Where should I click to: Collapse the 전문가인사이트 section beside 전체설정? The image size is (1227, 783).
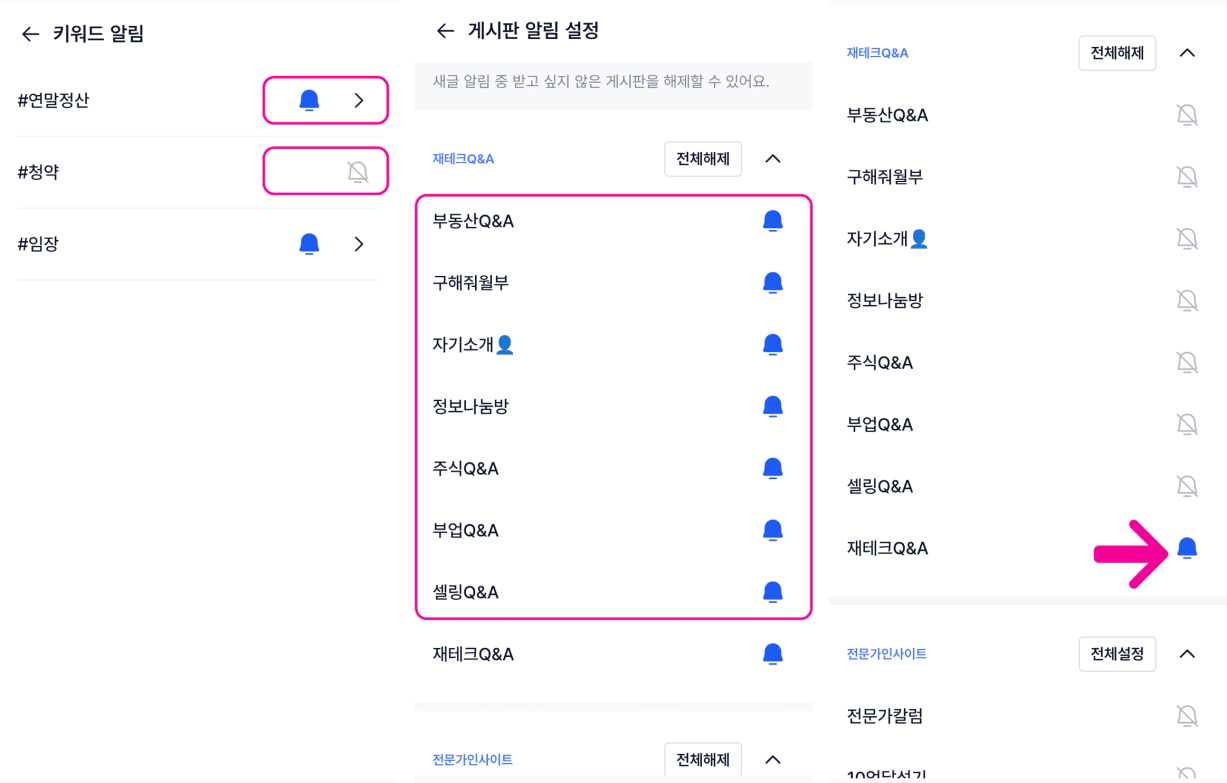[1187, 654]
